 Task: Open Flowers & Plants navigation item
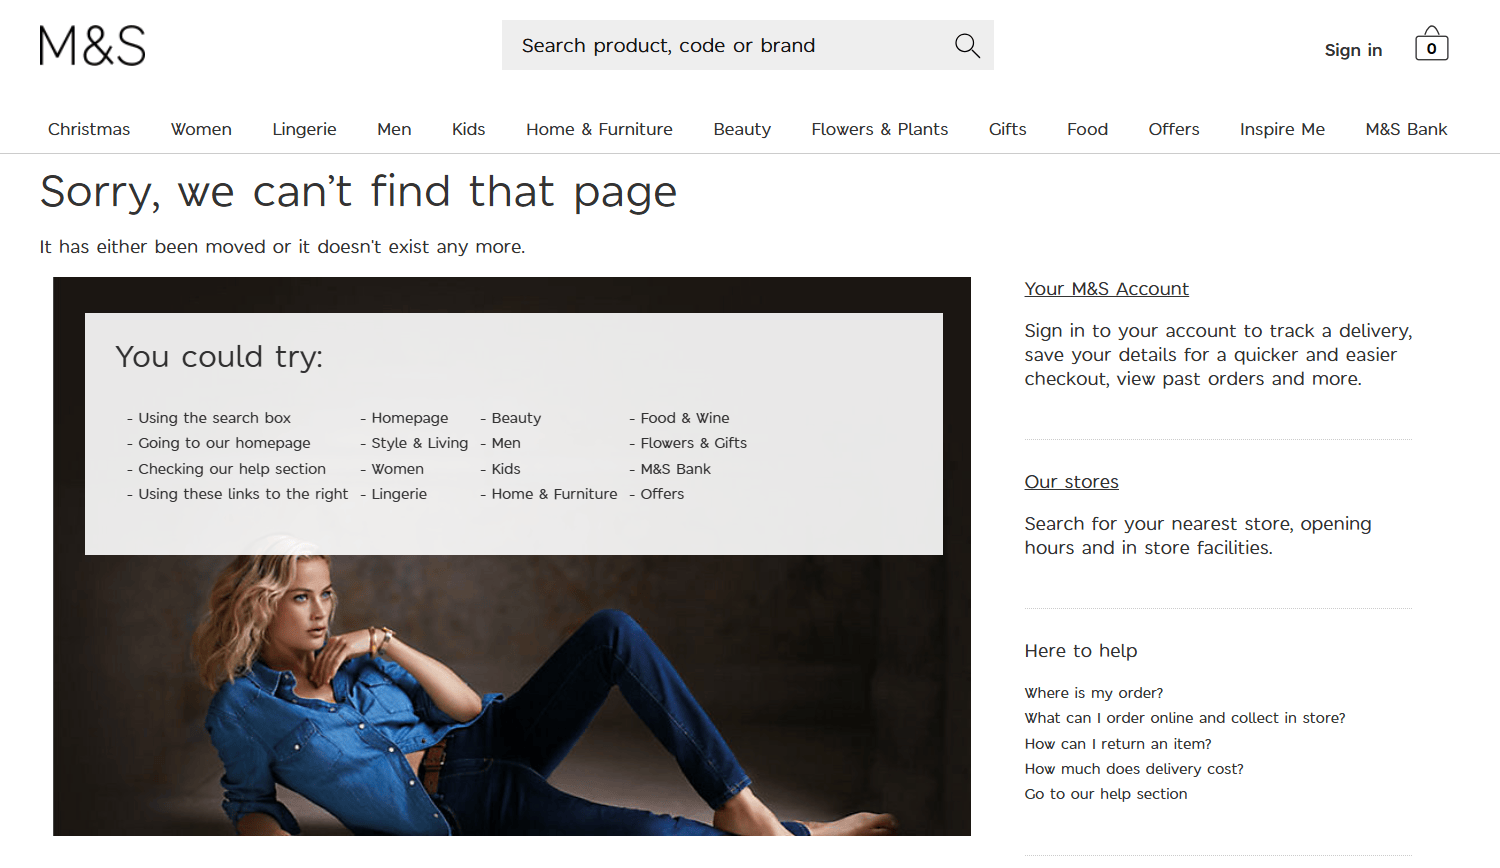click(879, 129)
